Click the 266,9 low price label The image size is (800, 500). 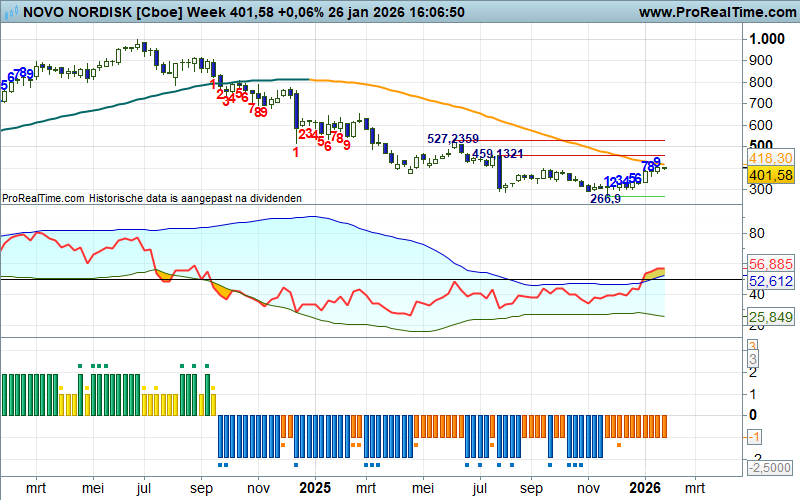point(605,199)
